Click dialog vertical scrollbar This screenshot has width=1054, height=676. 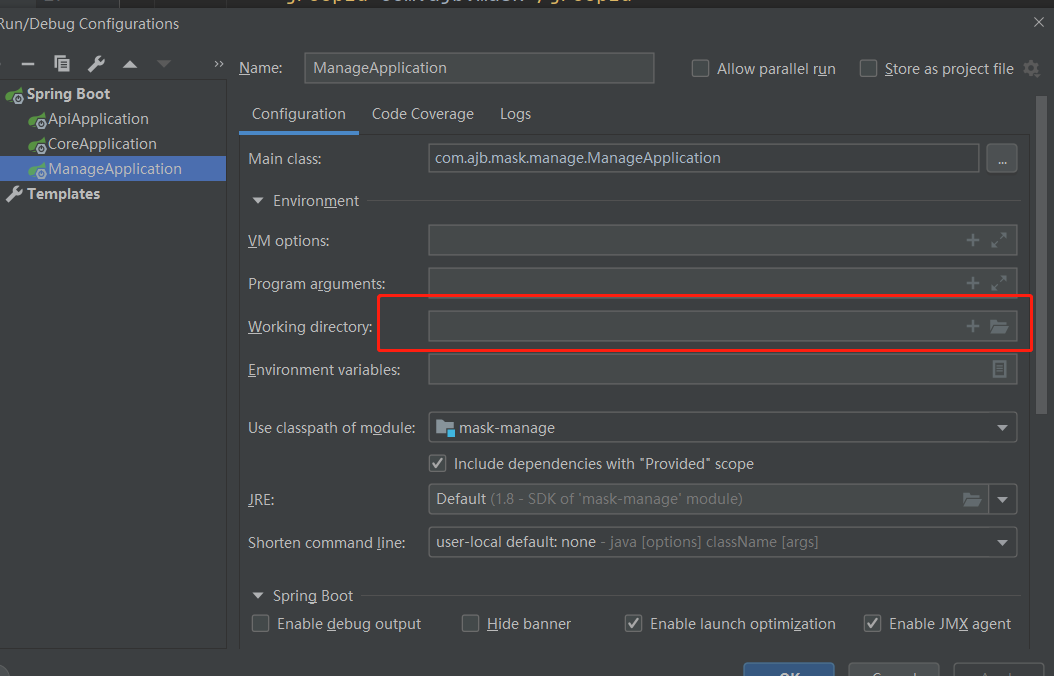click(1041, 255)
